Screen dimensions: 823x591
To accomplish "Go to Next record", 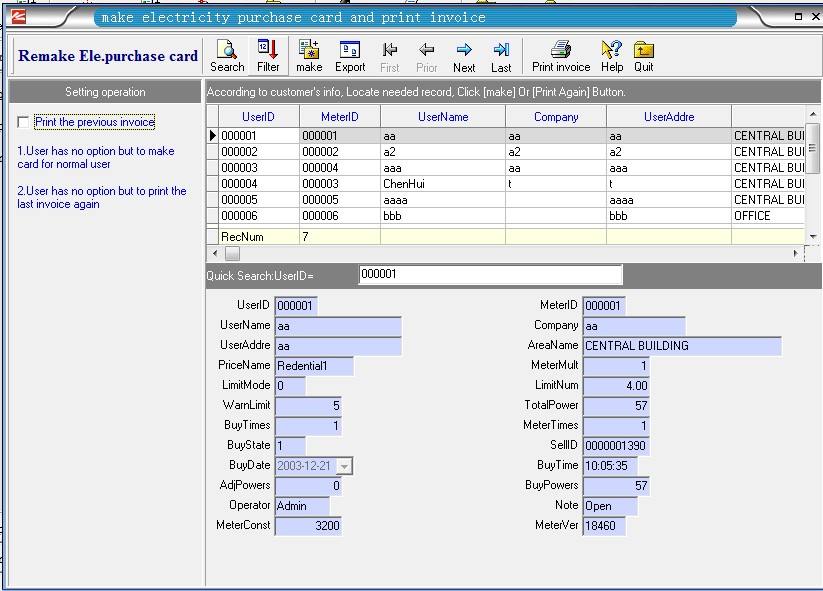I will click(x=464, y=56).
